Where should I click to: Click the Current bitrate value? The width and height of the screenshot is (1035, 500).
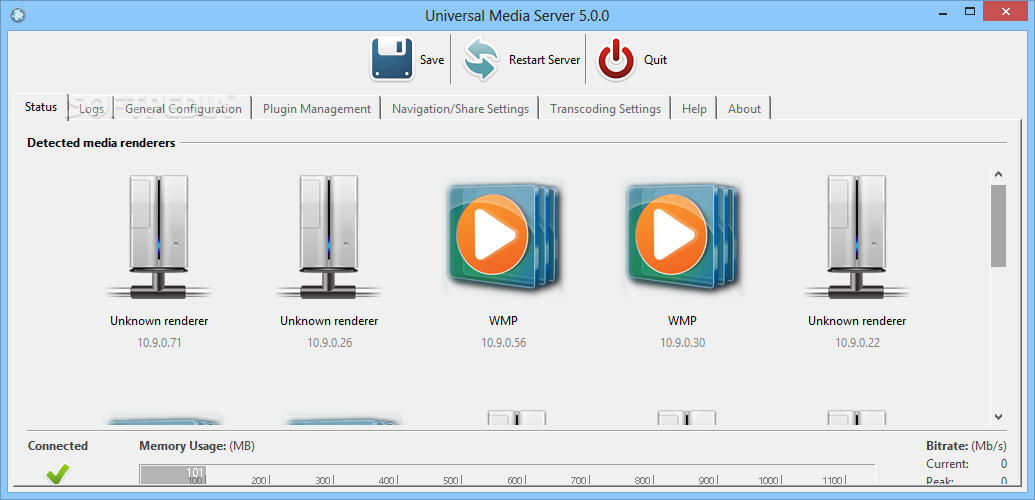(x=1003, y=464)
